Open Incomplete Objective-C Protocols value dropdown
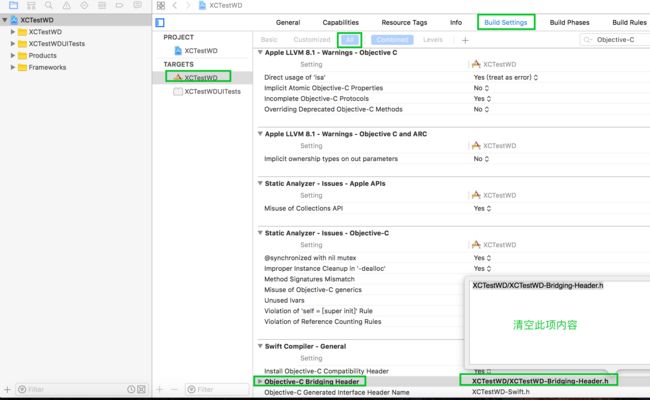This screenshot has width=650, height=400. click(x=482, y=99)
